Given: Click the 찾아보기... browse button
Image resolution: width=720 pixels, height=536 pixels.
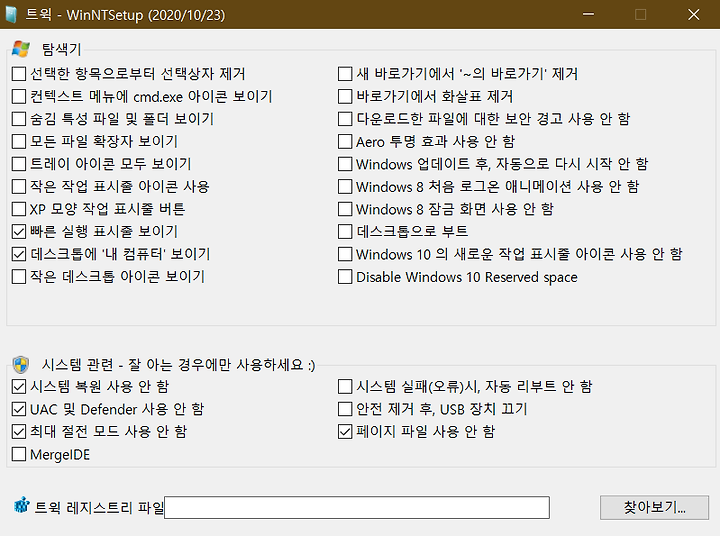Looking at the screenshot, I should [x=654, y=508].
